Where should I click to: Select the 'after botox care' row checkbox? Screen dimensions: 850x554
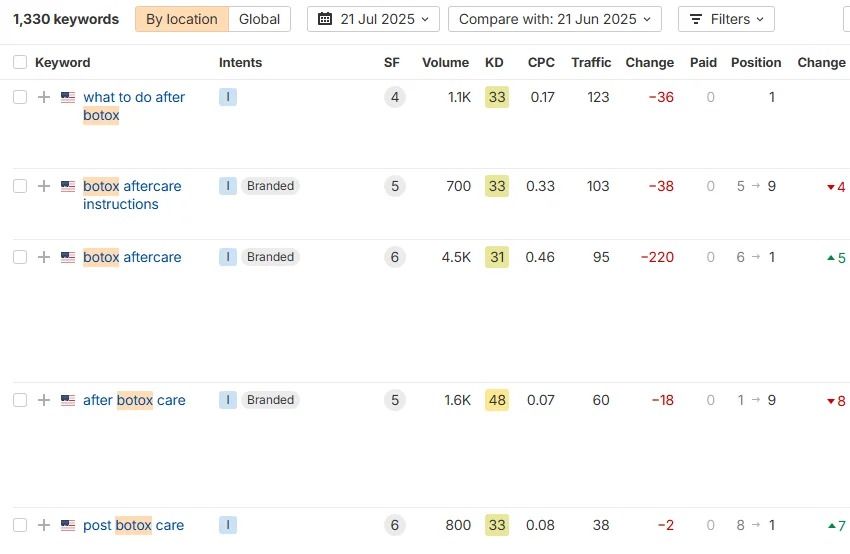pos(20,400)
